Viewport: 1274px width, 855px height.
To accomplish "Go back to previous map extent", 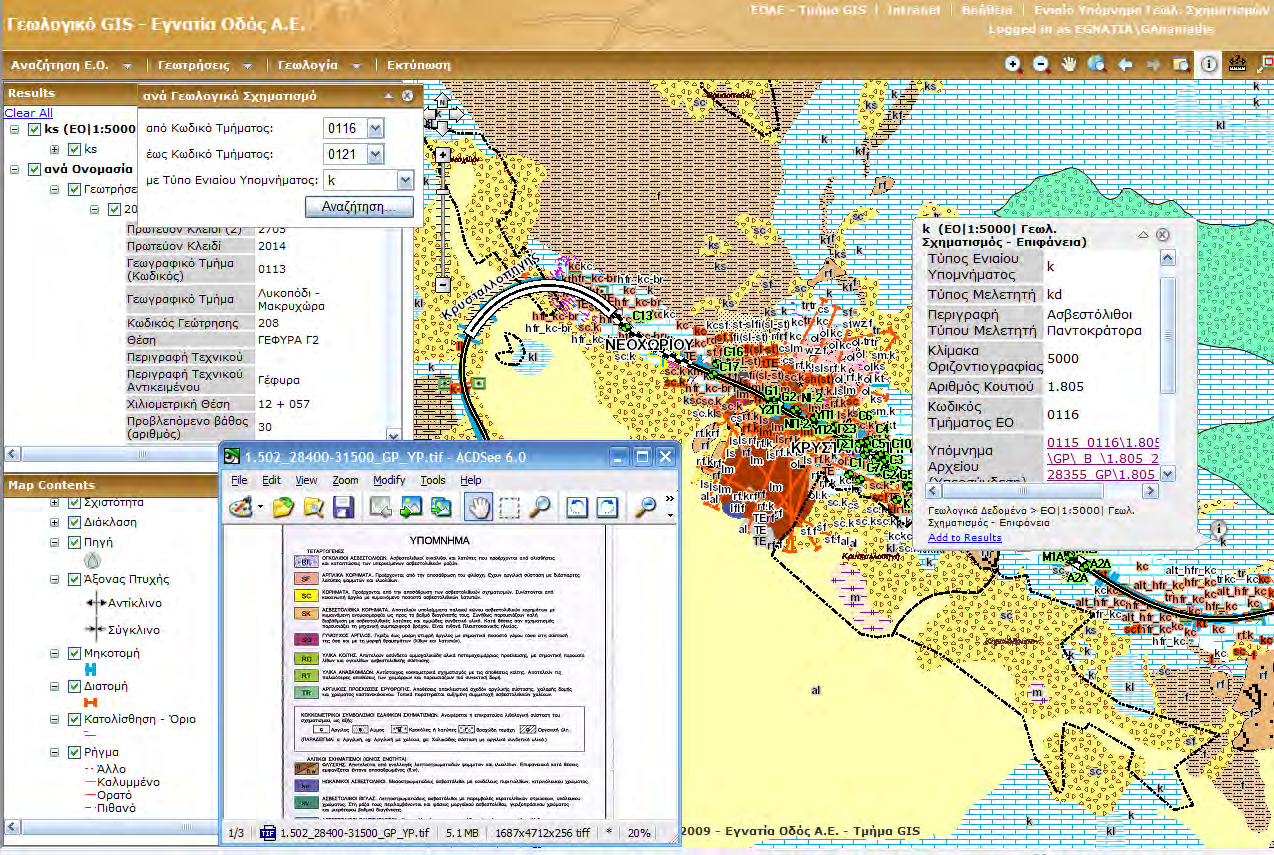I will coord(1125,64).
